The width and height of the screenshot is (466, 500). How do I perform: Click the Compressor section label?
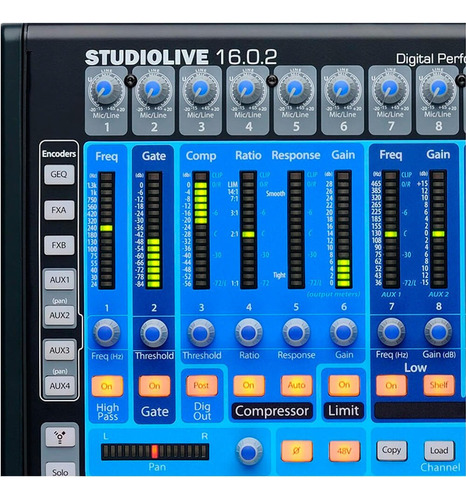[272, 411]
